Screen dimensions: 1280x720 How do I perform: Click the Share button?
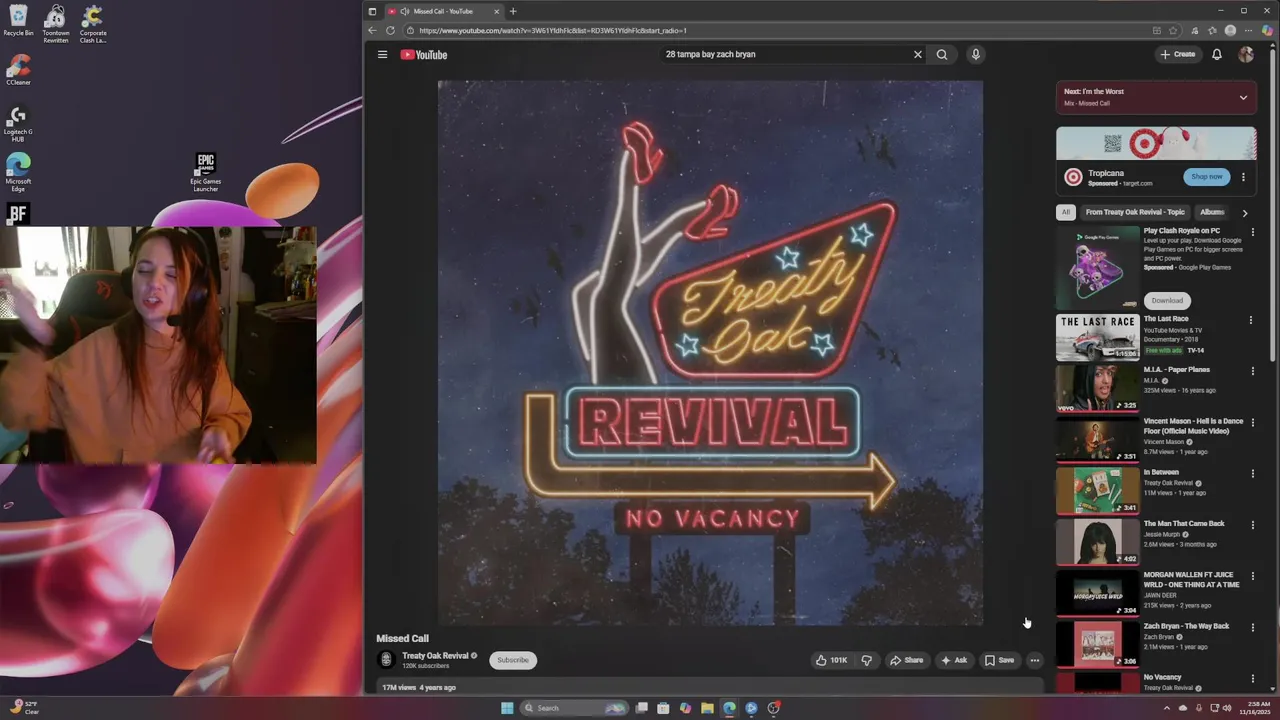907,660
